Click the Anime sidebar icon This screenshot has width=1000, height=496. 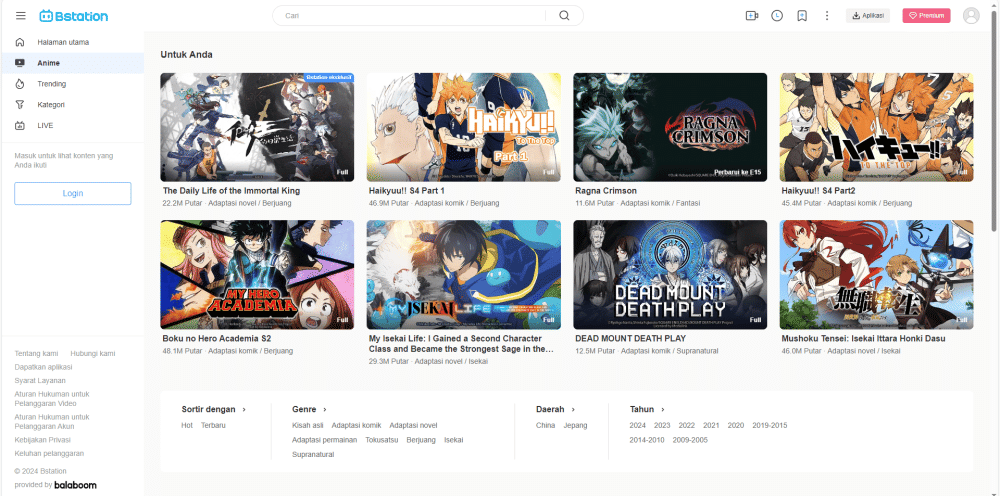[x=20, y=63]
